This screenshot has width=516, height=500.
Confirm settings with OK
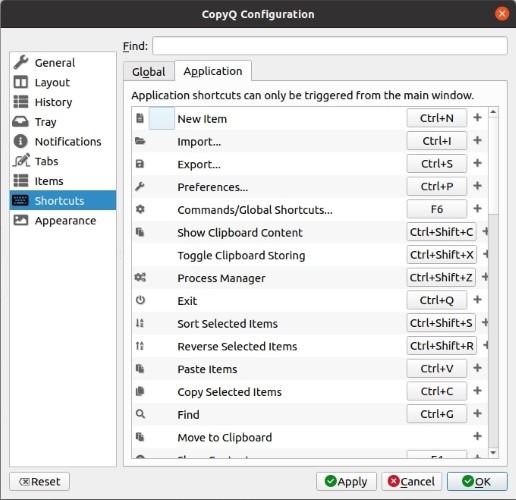(477, 481)
